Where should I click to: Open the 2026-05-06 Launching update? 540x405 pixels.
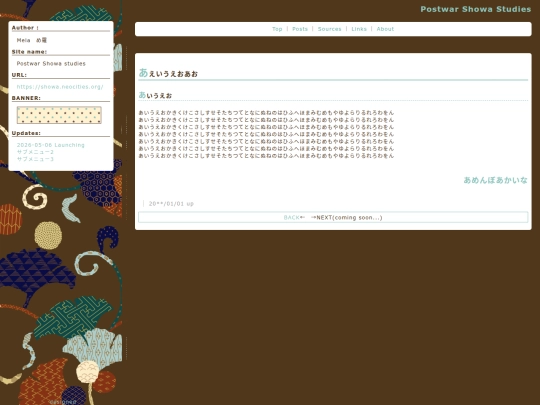[x=51, y=145]
